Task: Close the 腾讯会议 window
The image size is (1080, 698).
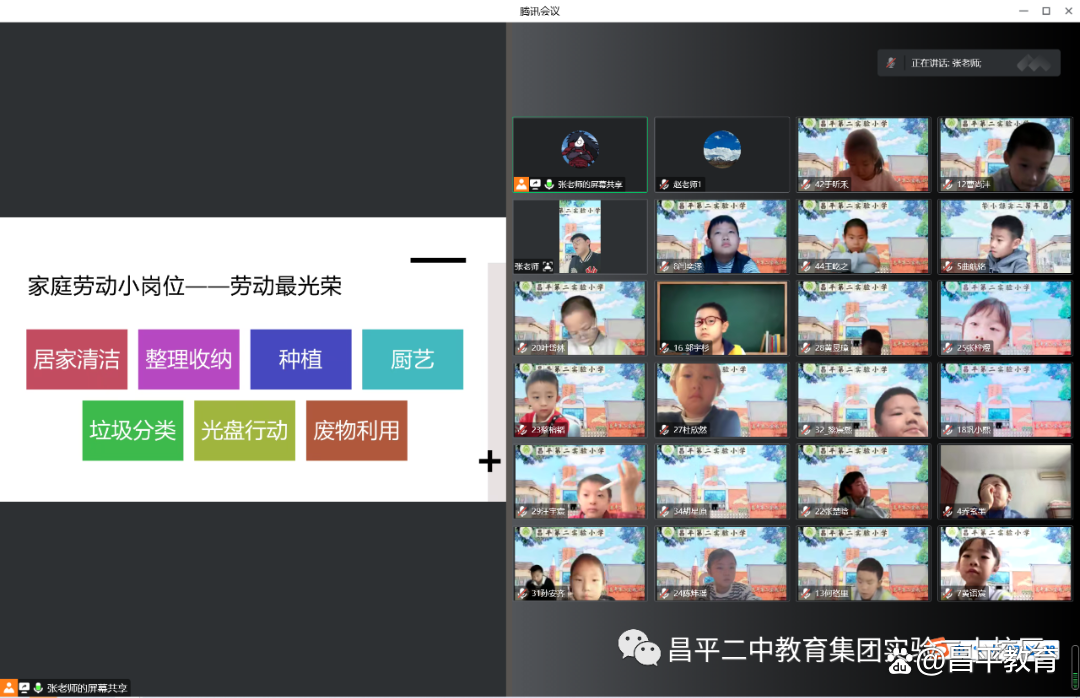Action: tap(1068, 11)
